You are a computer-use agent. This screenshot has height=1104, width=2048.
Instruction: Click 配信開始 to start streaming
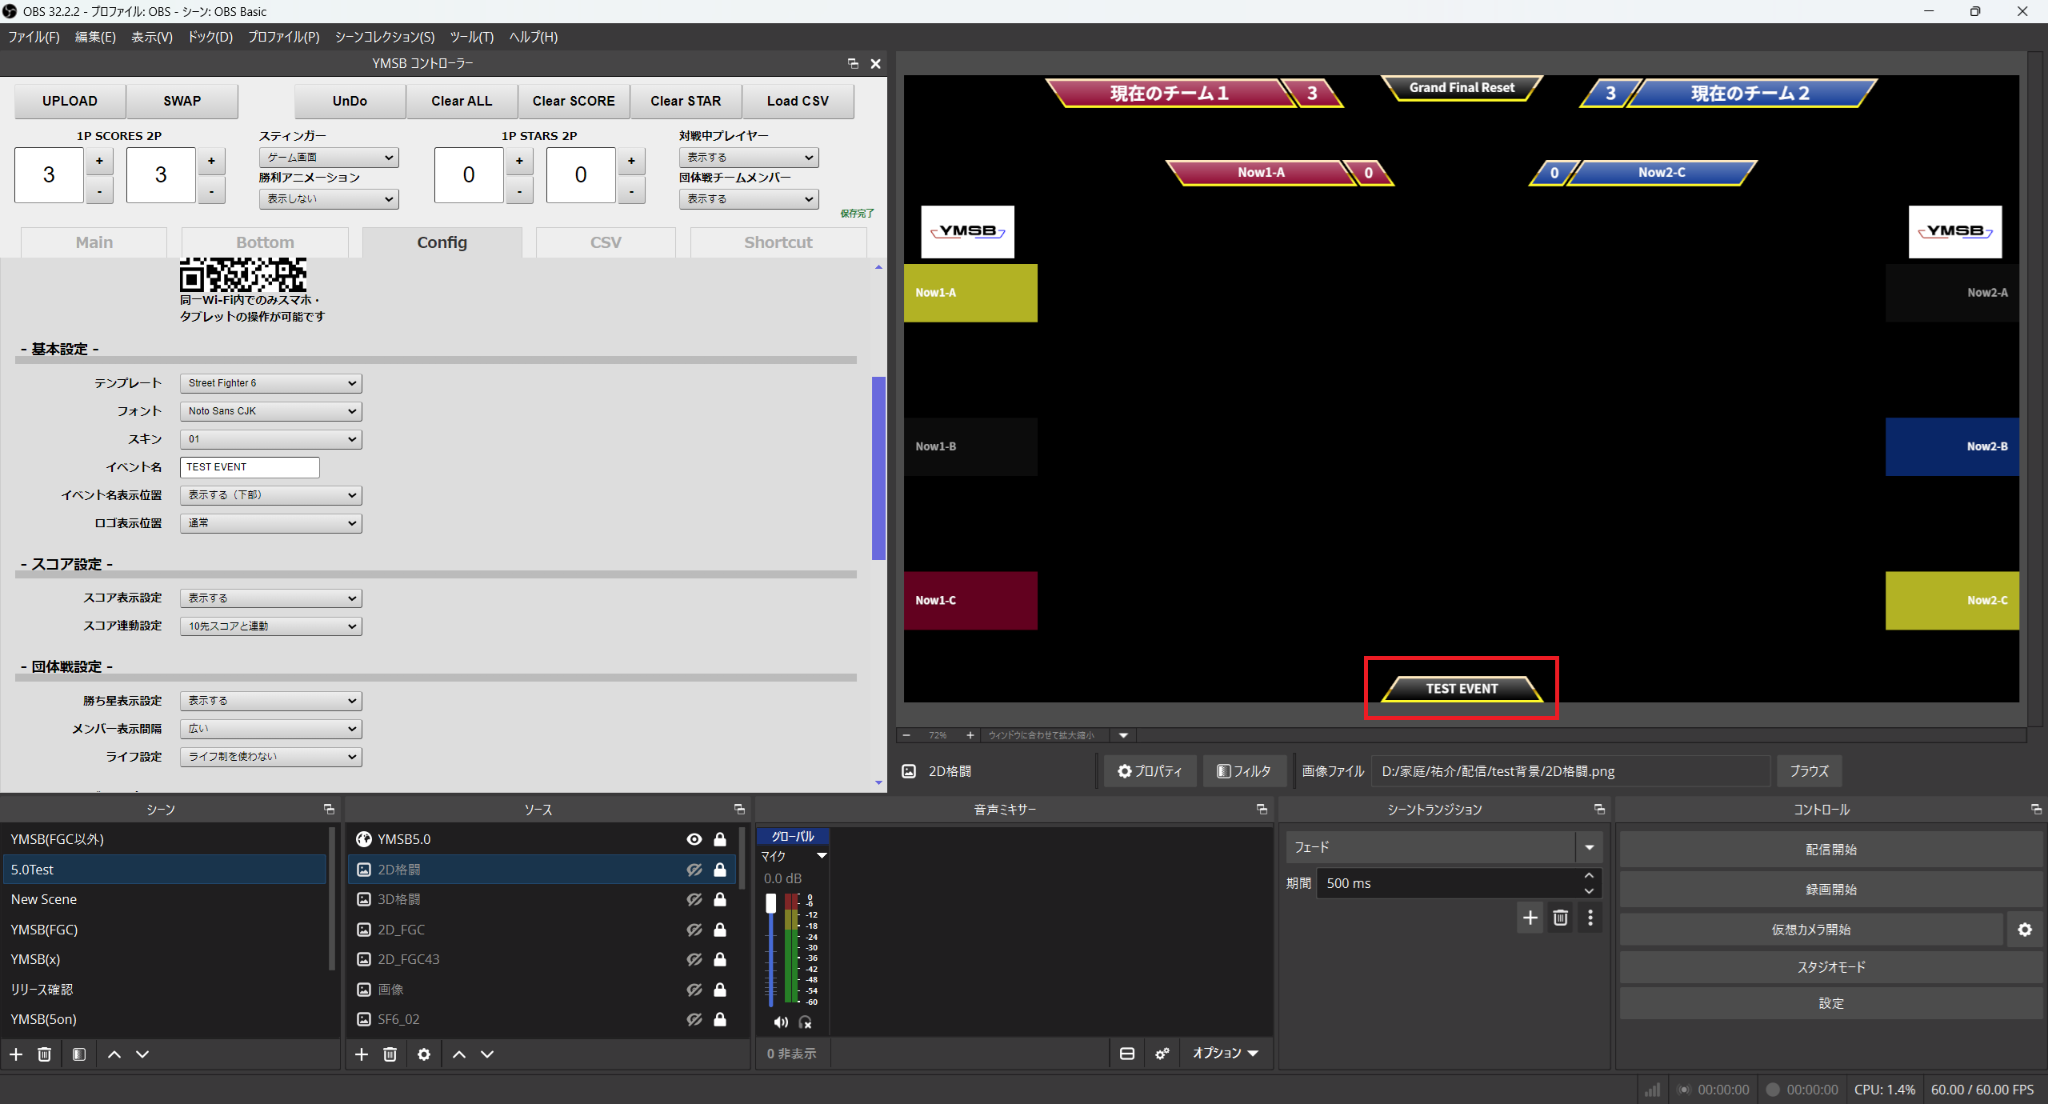click(1830, 849)
